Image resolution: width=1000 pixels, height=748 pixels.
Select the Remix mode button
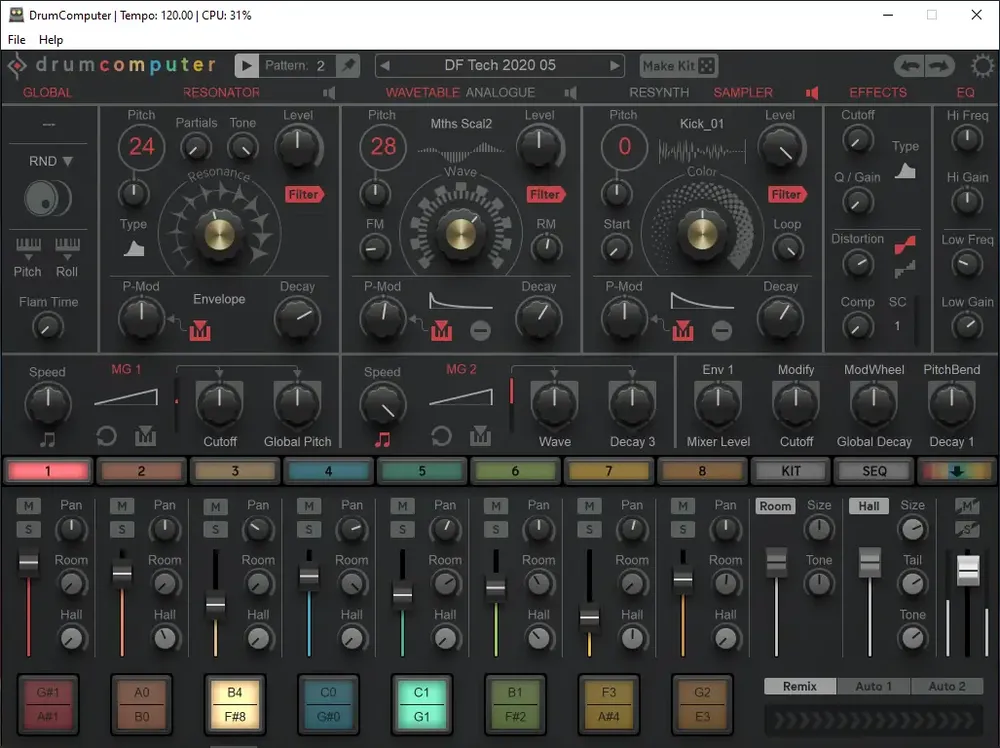click(800, 686)
